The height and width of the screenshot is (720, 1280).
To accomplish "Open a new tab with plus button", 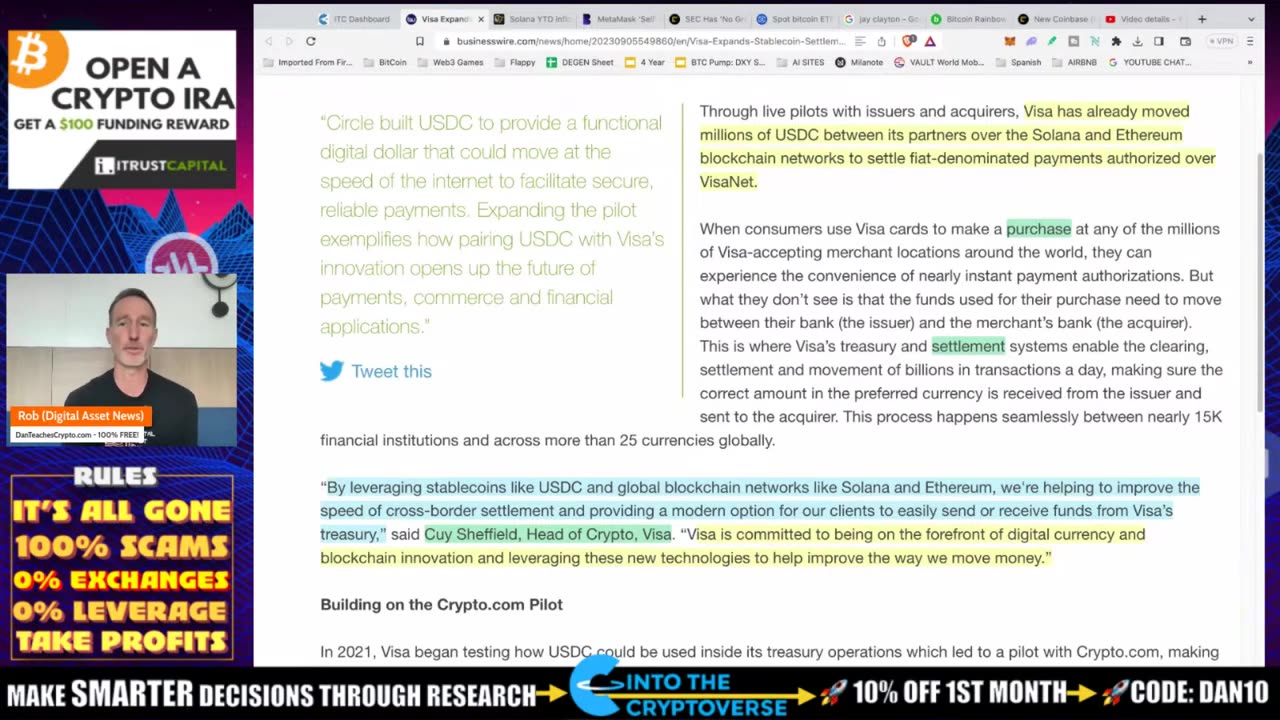I will point(1202,19).
